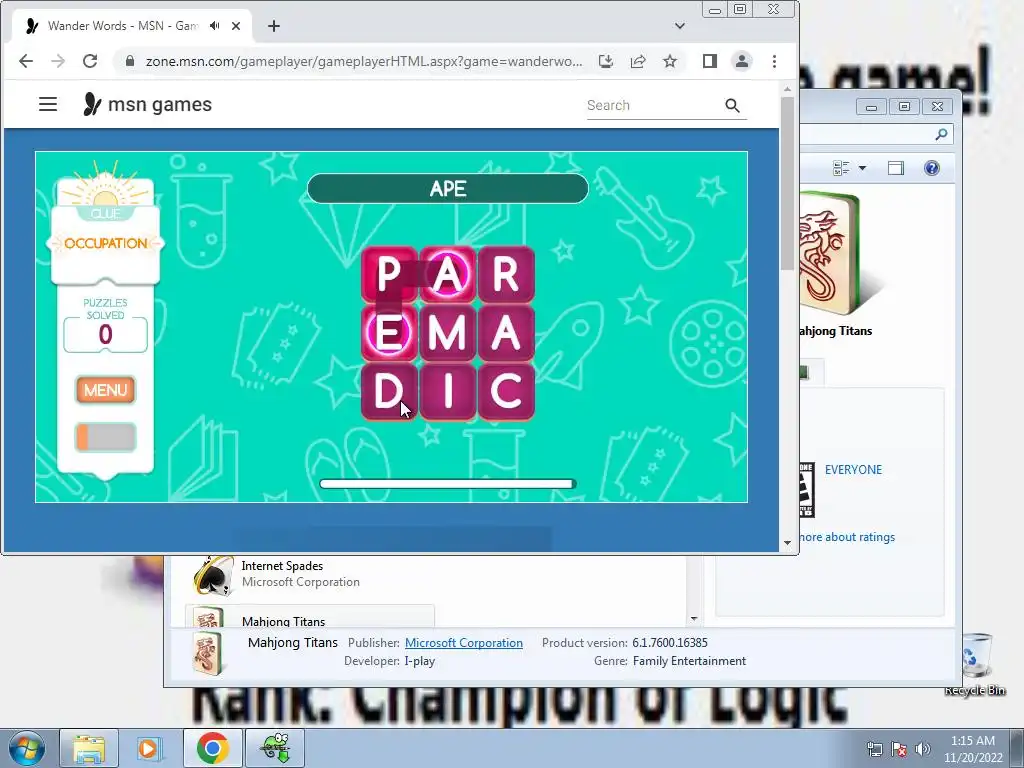Select the letter tile D

[389, 392]
